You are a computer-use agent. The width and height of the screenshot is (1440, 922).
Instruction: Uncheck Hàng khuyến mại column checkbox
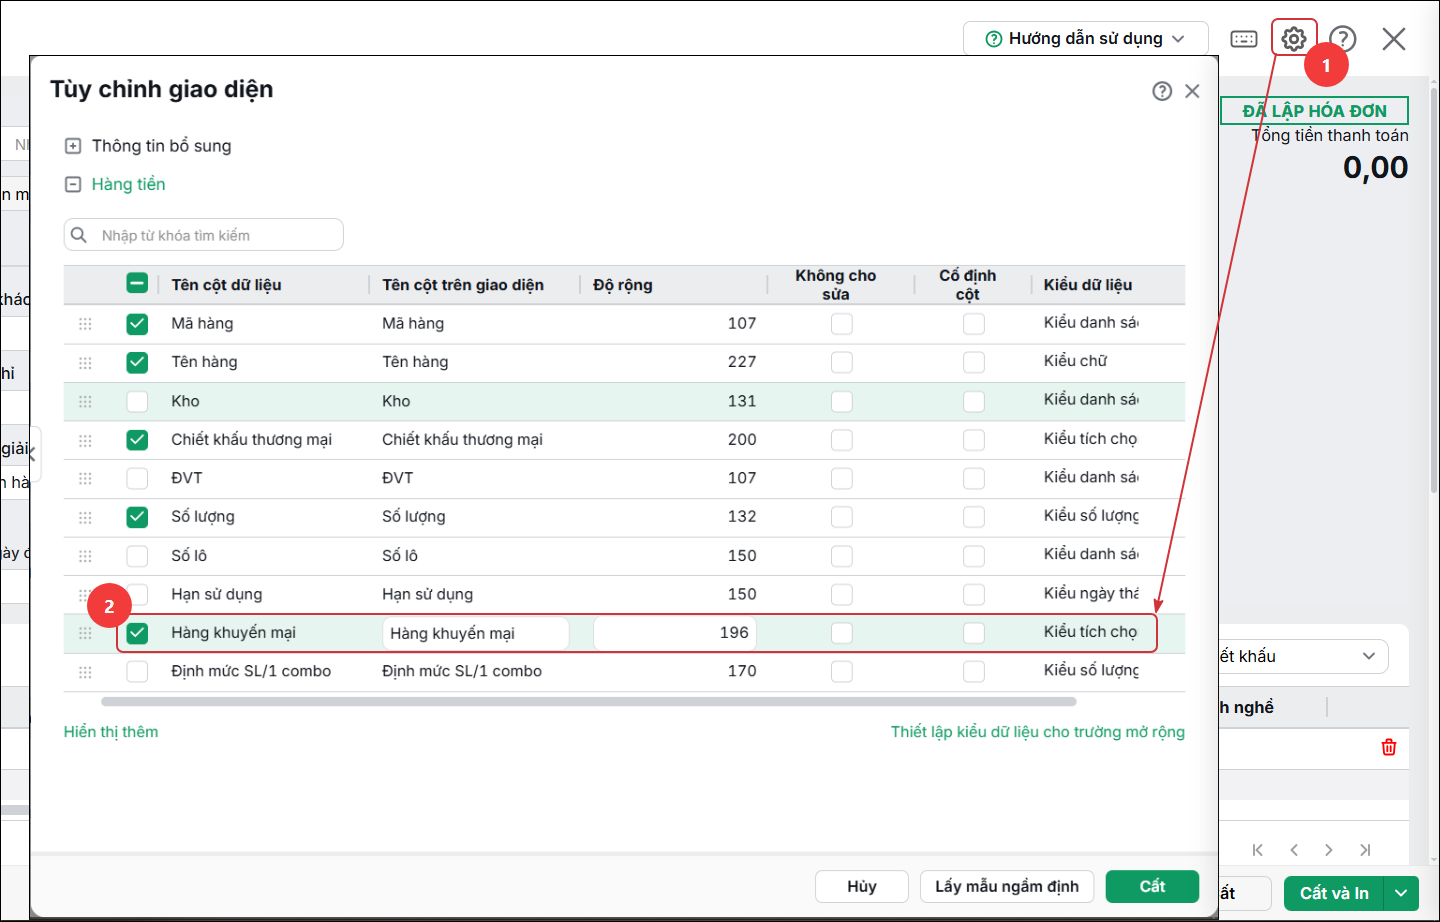tap(137, 633)
